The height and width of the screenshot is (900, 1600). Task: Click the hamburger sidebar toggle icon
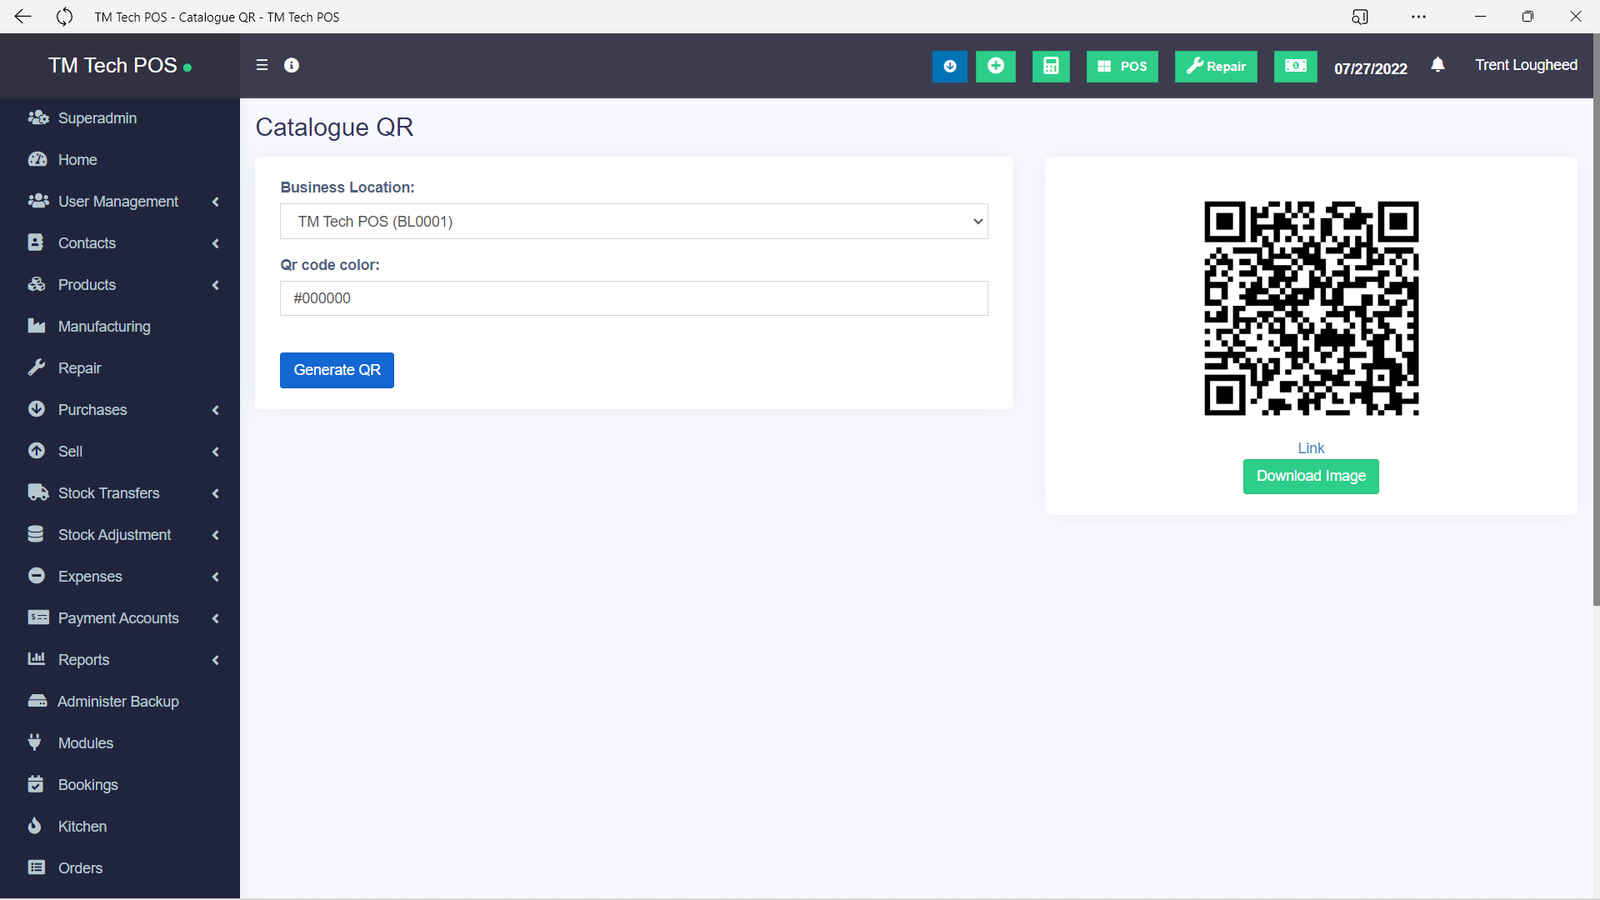click(262, 65)
